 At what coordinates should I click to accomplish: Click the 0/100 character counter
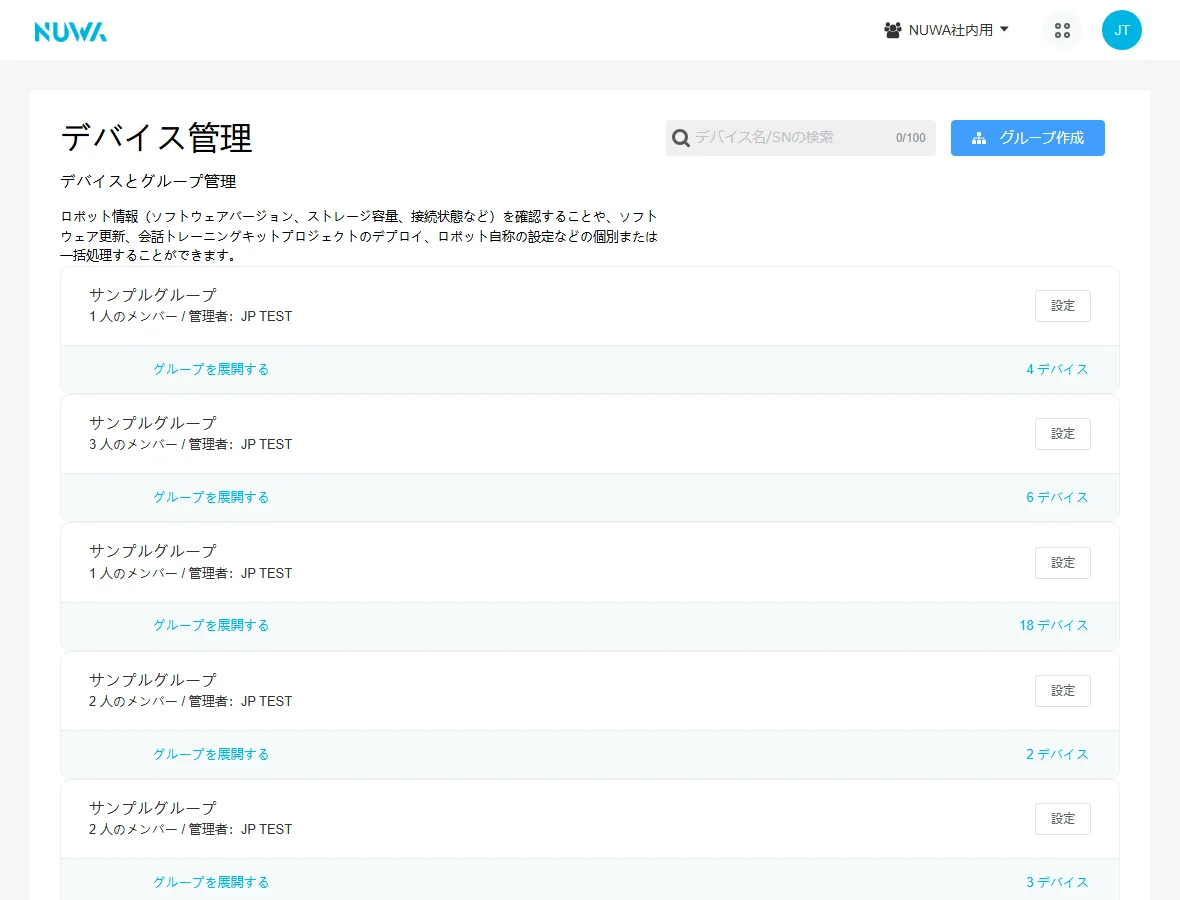[911, 138]
